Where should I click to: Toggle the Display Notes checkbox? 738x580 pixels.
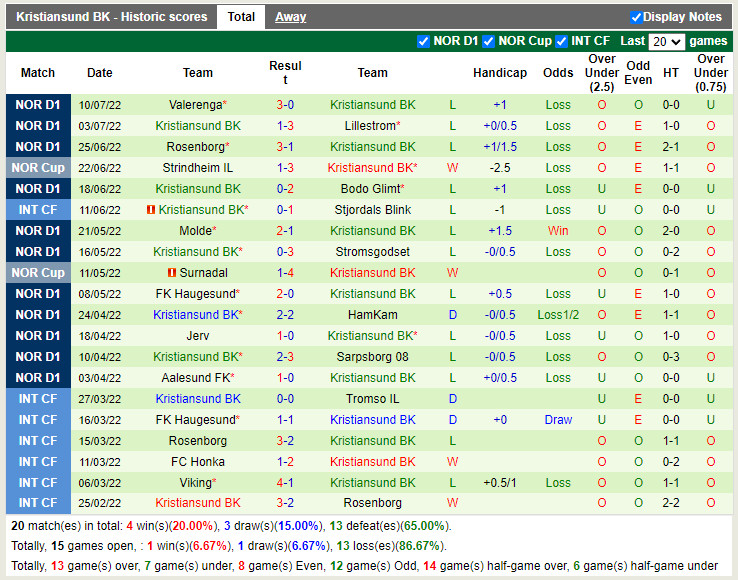click(x=636, y=17)
